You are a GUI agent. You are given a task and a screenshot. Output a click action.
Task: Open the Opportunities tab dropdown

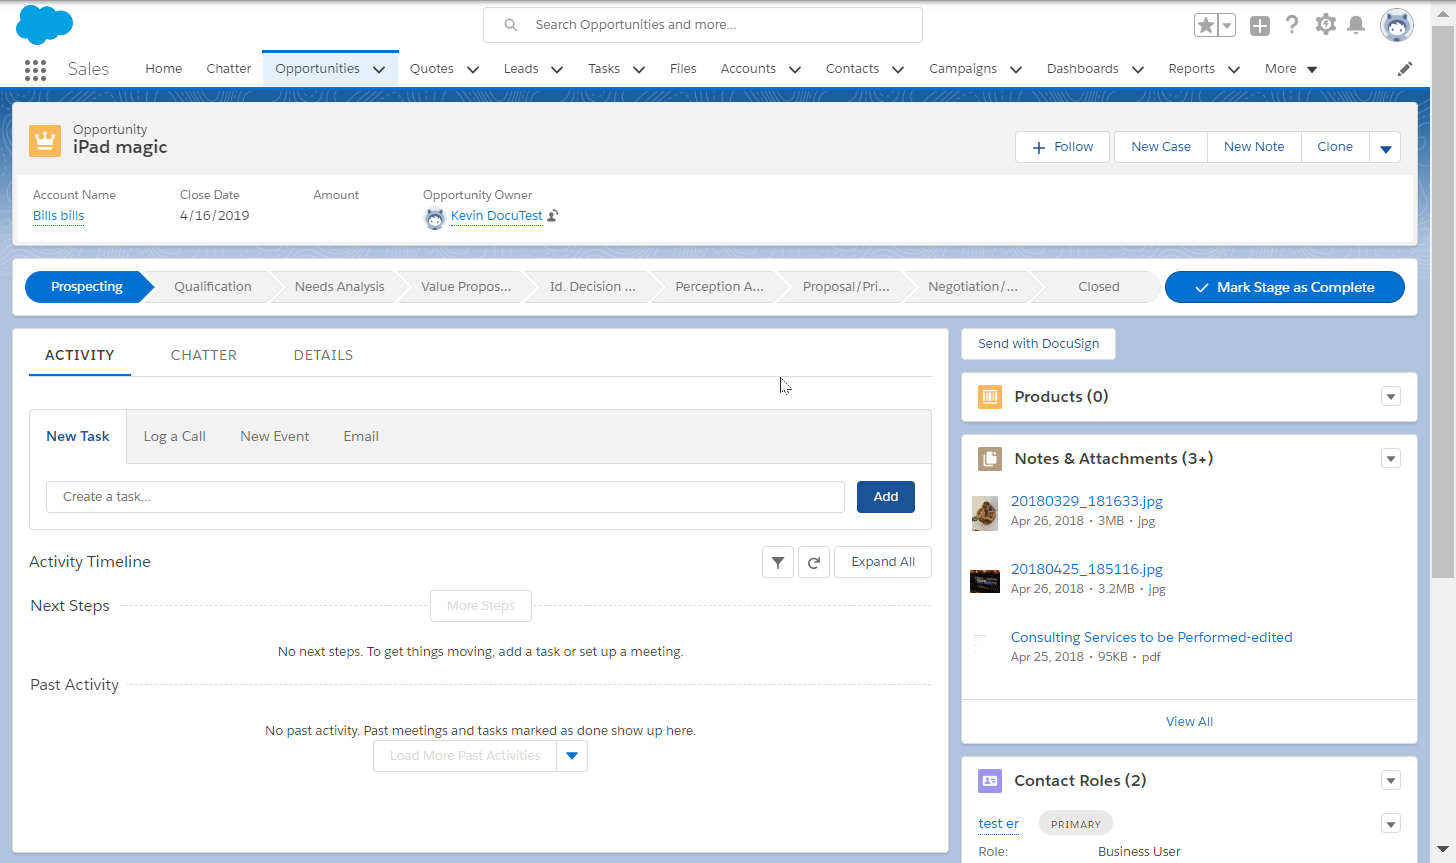(379, 68)
